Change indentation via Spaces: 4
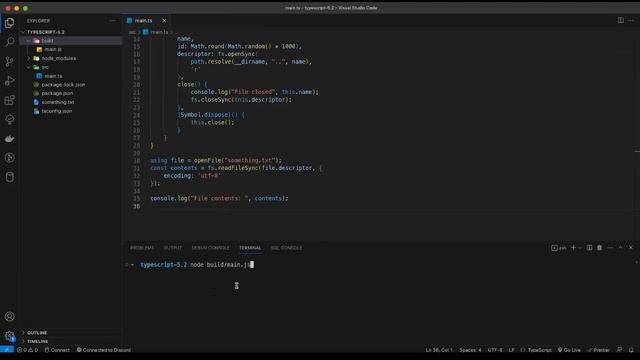 pos(470,350)
